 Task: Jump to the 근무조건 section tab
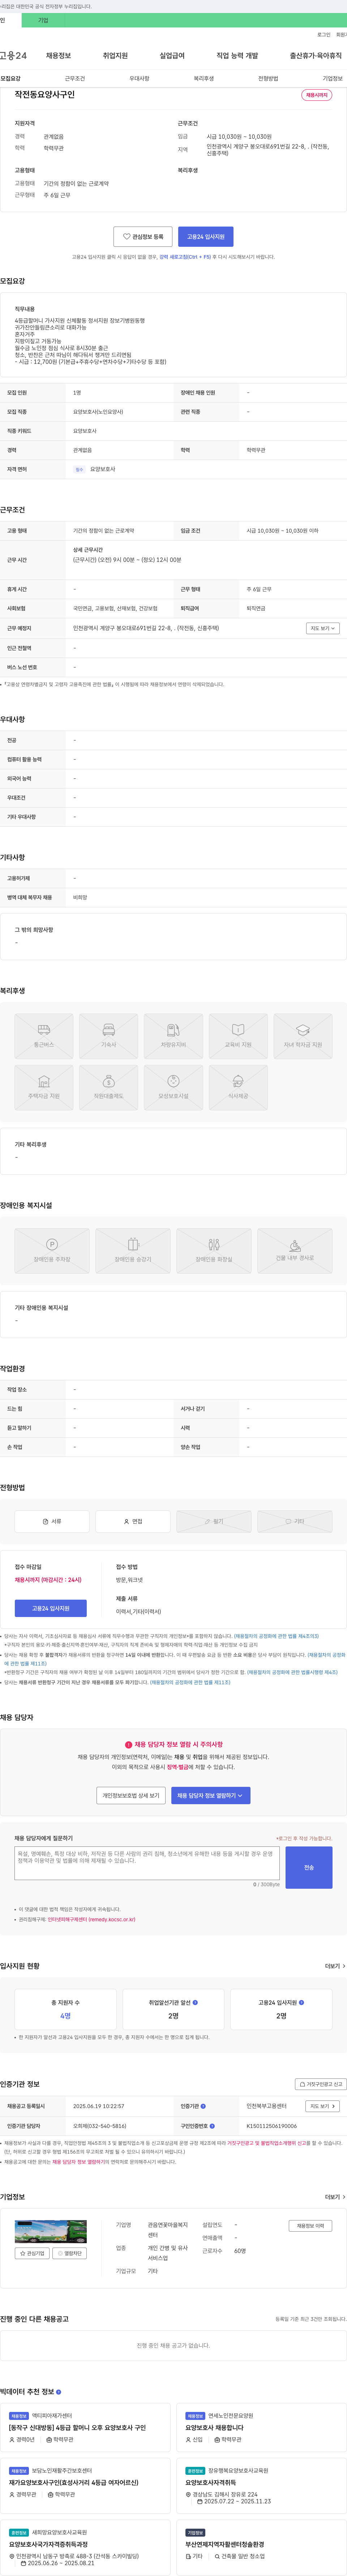pos(75,78)
